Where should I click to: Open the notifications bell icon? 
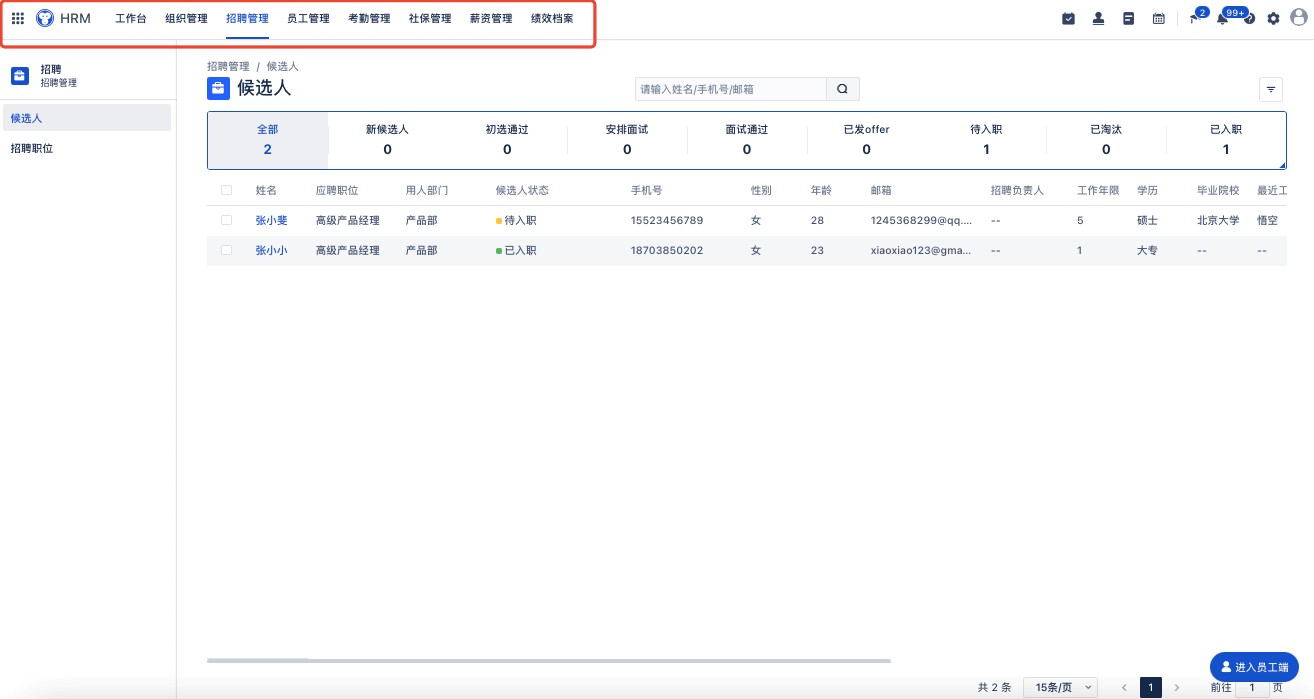[1223, 18]
